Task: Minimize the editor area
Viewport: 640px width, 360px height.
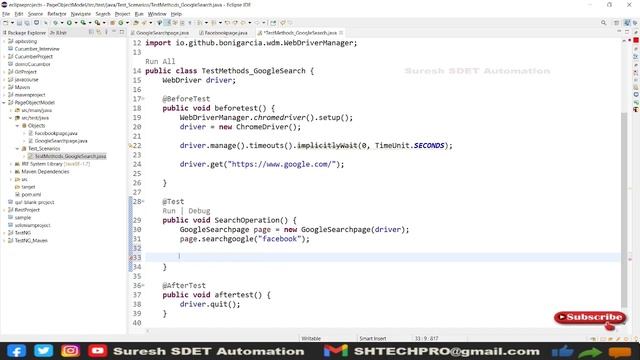Action: pyautogui.click(x=619, y=32)
